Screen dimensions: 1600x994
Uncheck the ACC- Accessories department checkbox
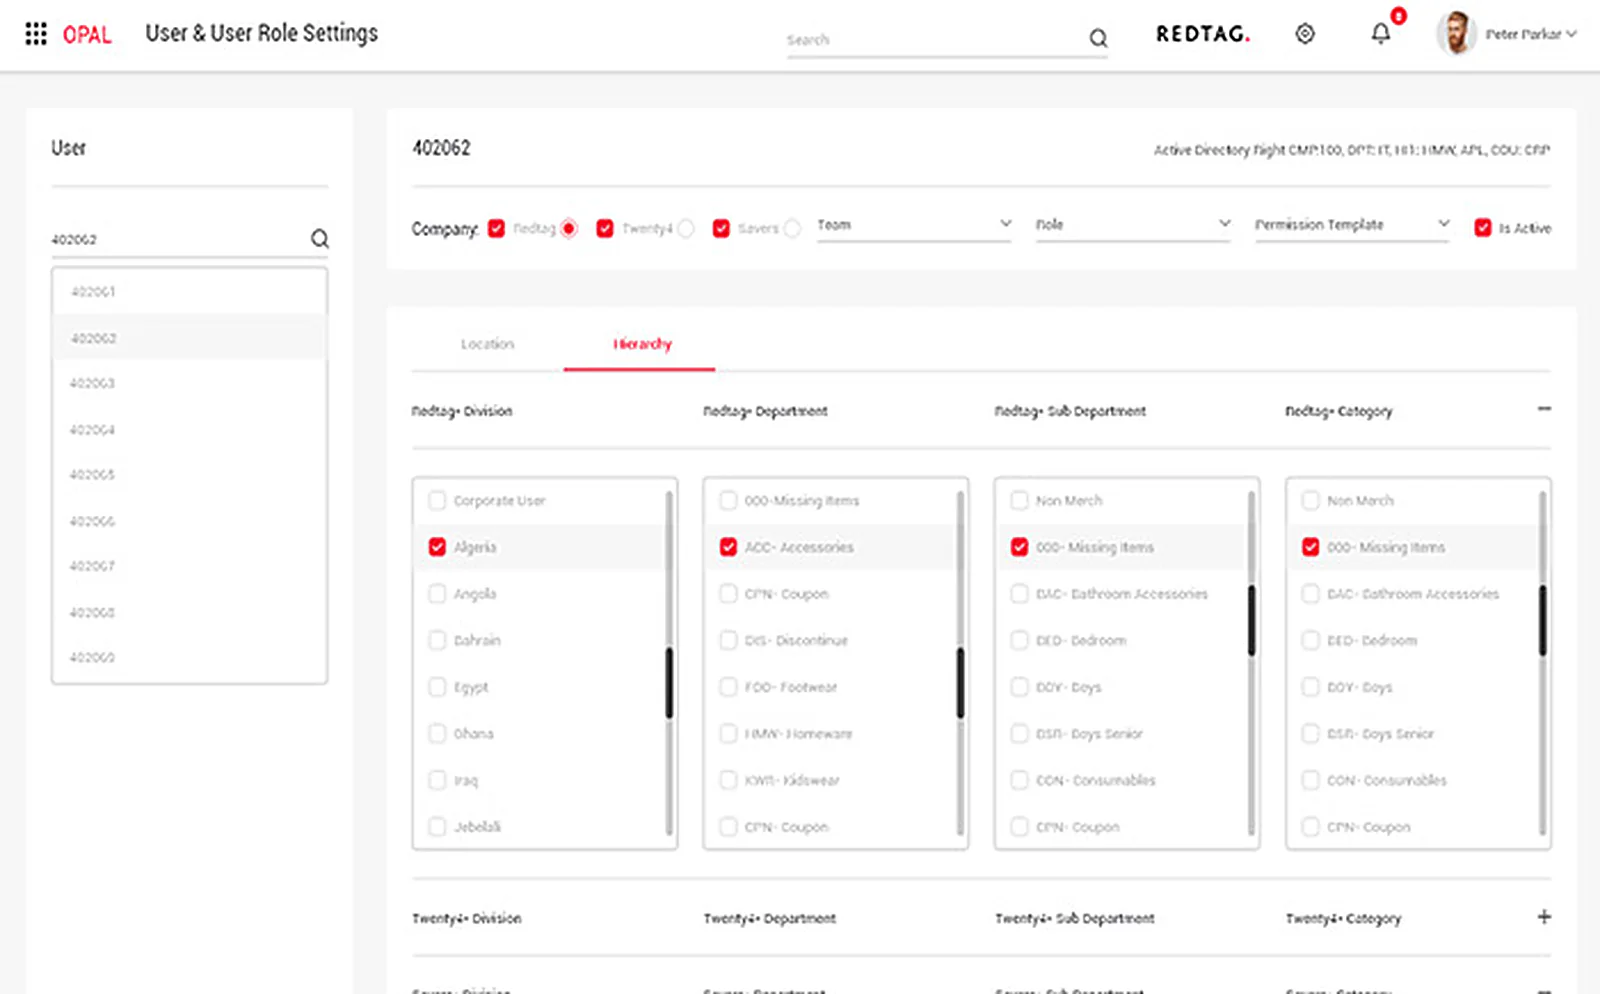pyautogui.click(x=728, y=547)
